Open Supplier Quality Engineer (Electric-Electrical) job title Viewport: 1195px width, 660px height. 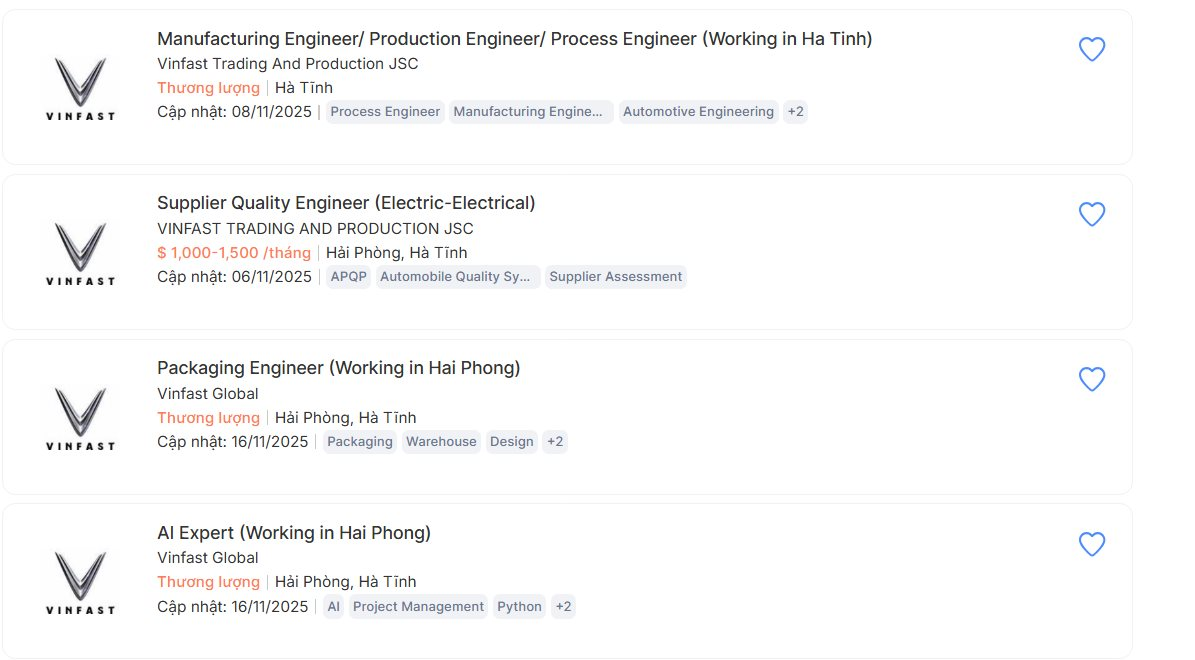pos(346,203)
